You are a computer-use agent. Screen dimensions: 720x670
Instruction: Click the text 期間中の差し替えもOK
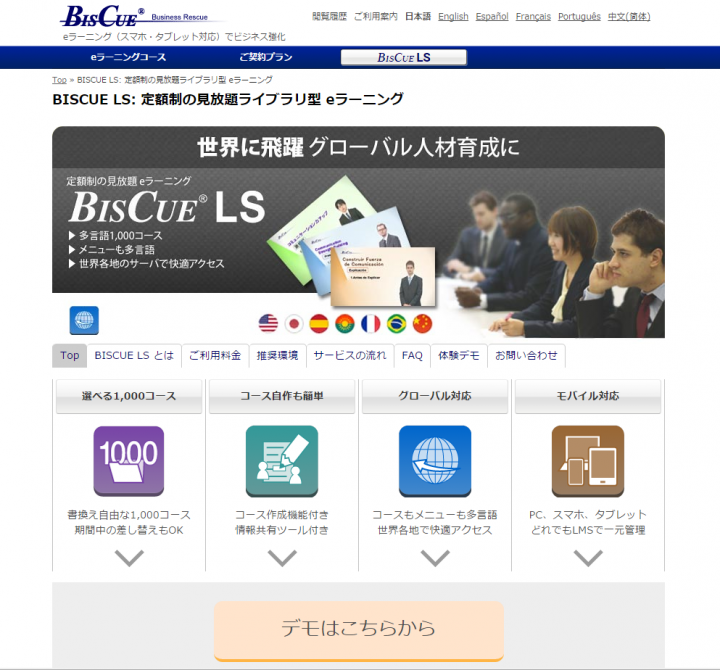pos(129,530)
